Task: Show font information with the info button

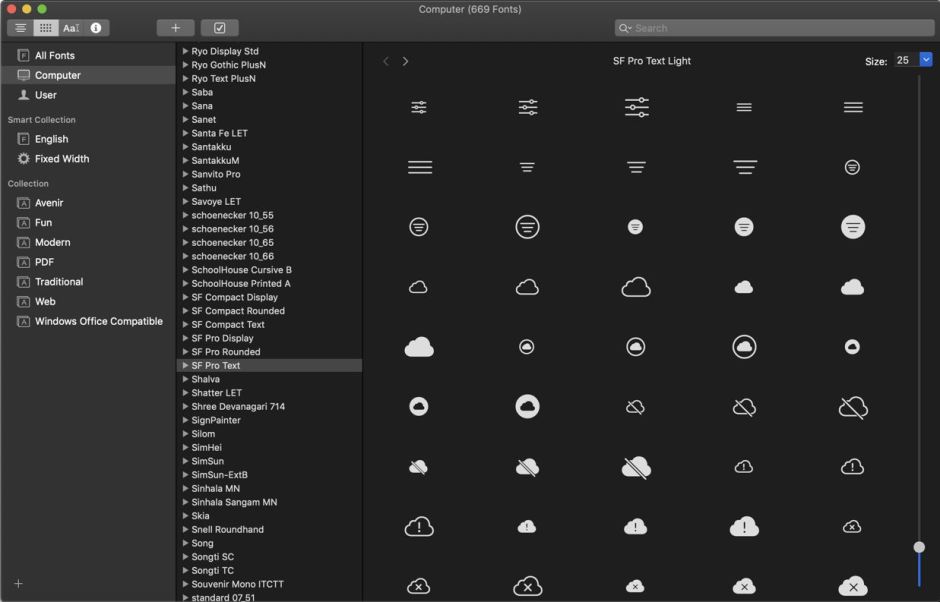Action: [x=96, y=28]
